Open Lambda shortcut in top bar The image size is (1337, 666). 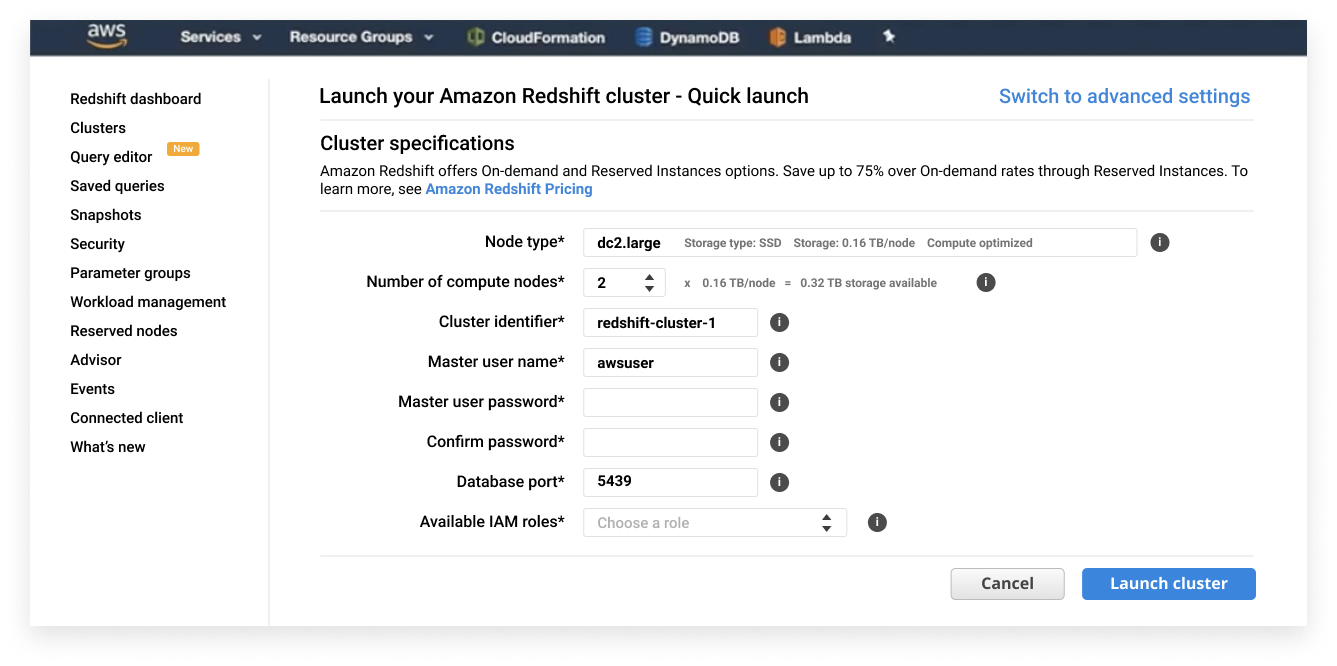tap(810, 38)
